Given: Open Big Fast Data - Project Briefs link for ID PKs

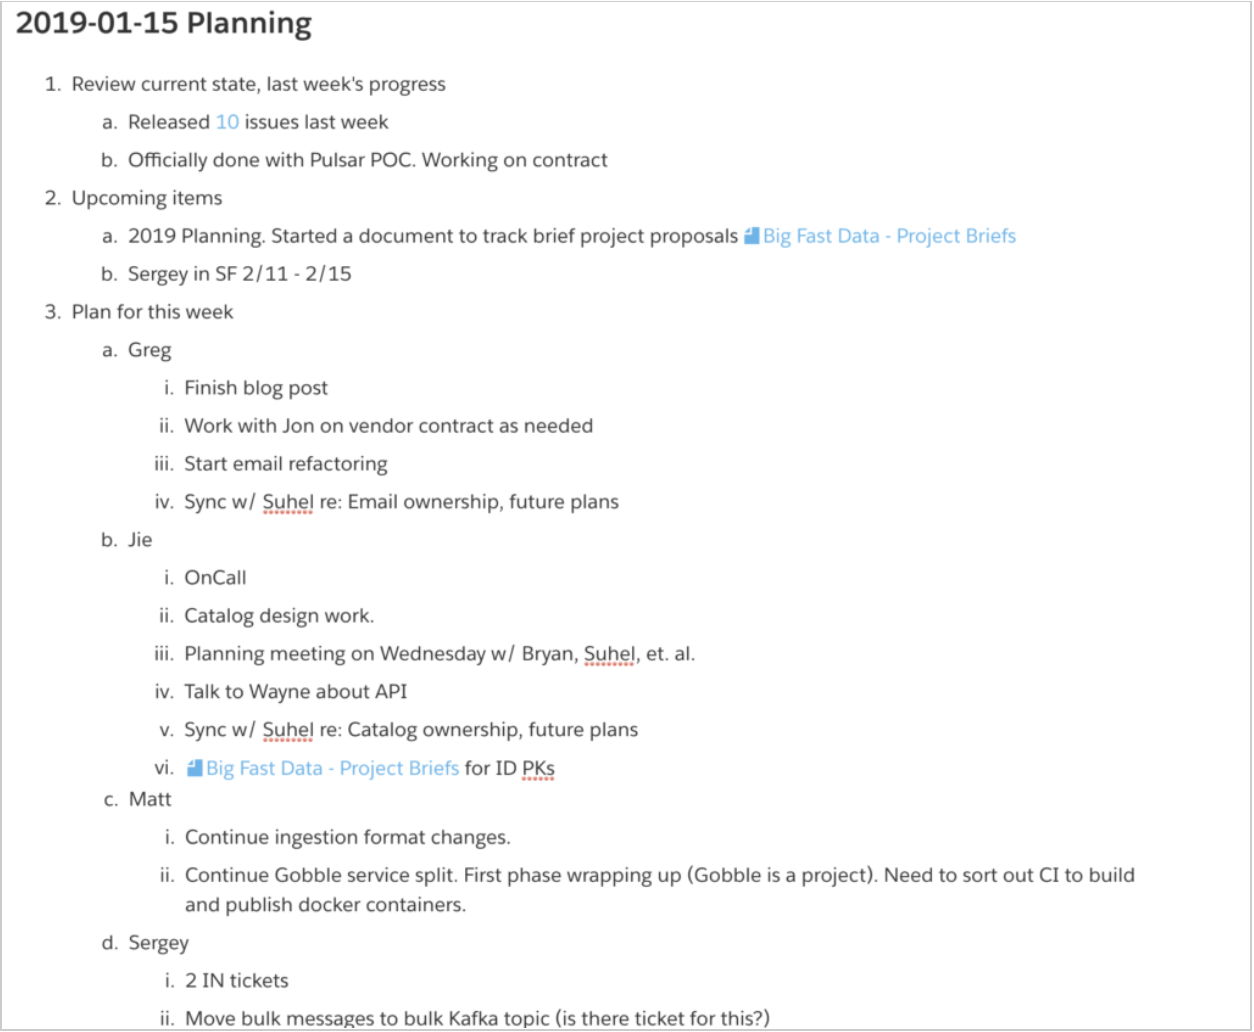Looking at the screenshot, I should (332, 768).
